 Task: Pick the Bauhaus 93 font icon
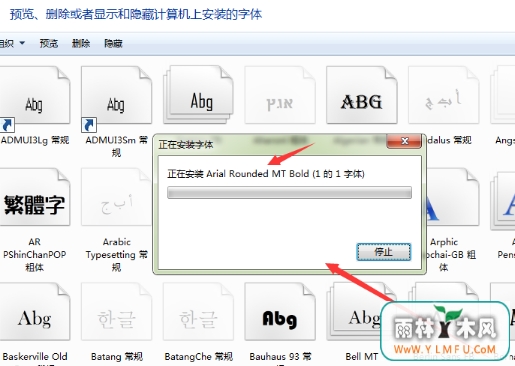[280, 312]
